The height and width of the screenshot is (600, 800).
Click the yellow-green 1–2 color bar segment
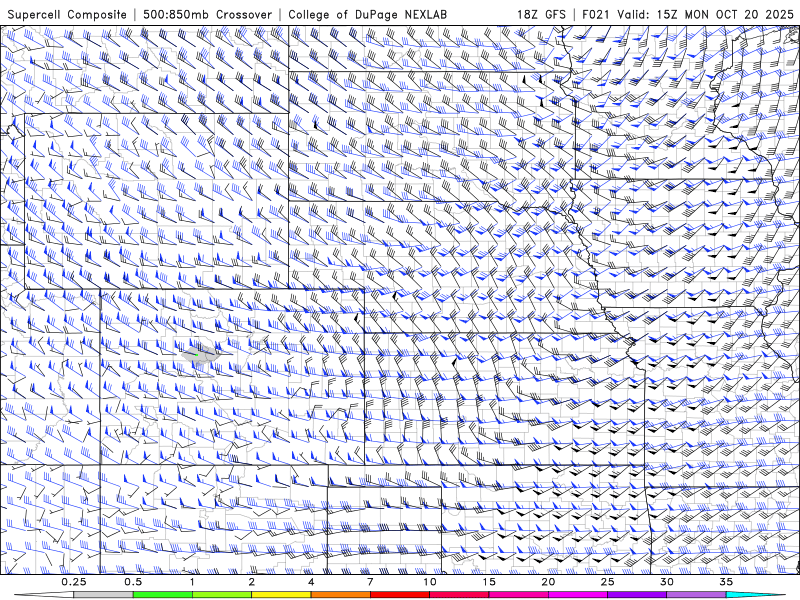click(222, 595)
